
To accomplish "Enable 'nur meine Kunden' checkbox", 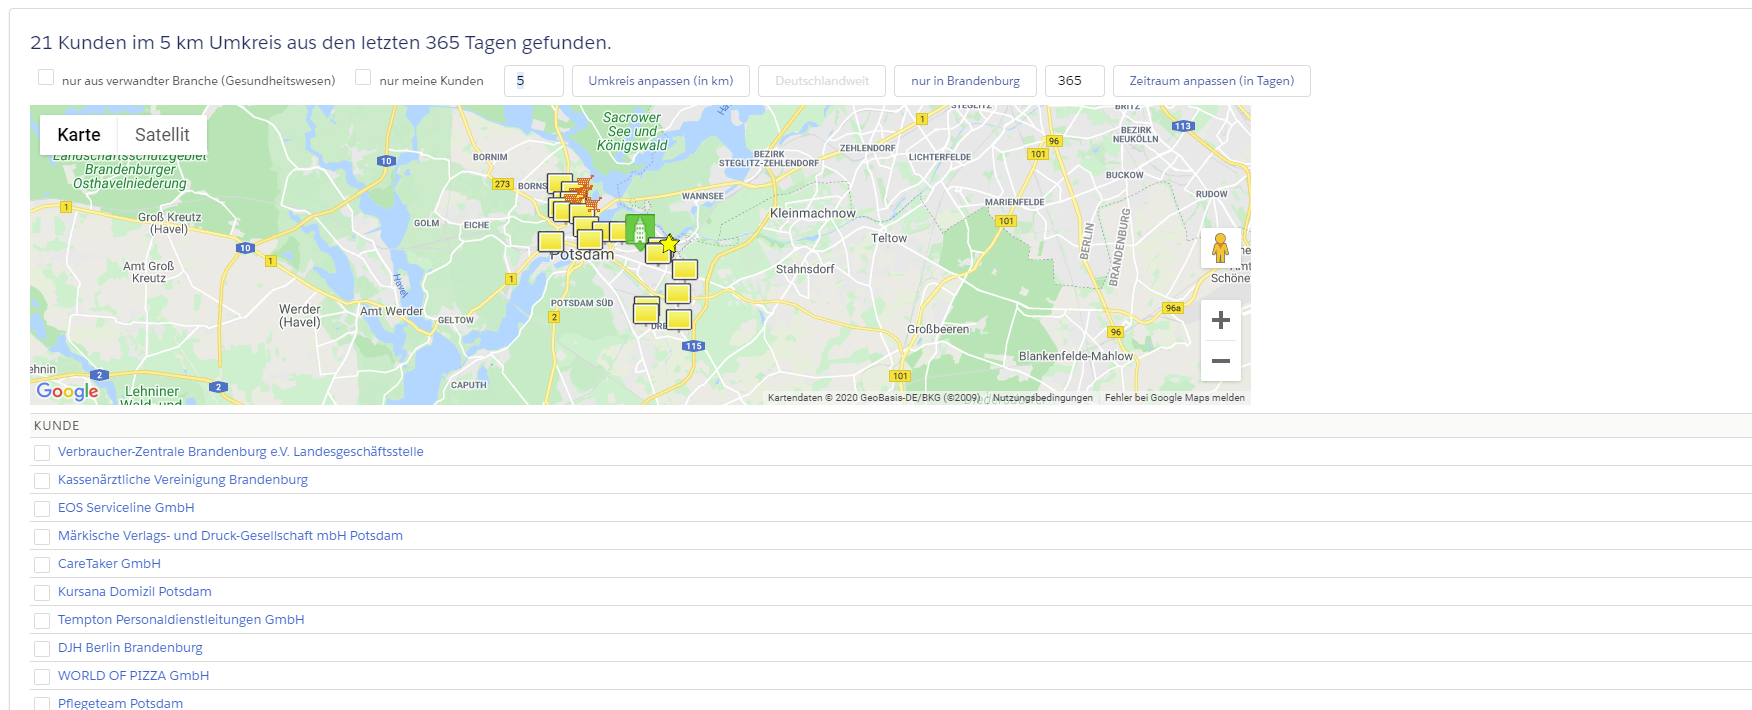I will [363, 77].
